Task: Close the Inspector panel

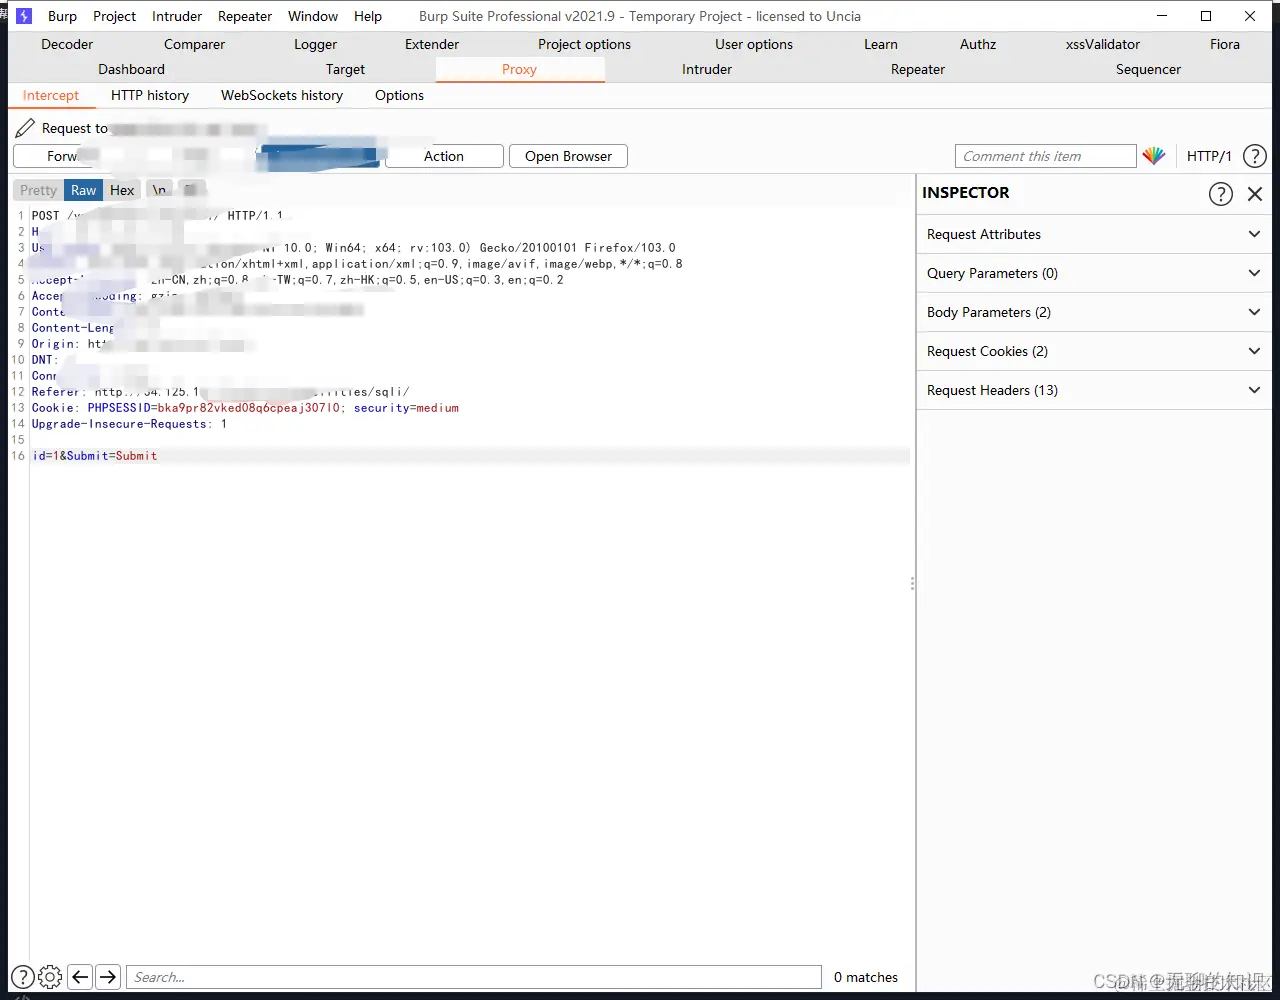Action: click(1255, 194)
